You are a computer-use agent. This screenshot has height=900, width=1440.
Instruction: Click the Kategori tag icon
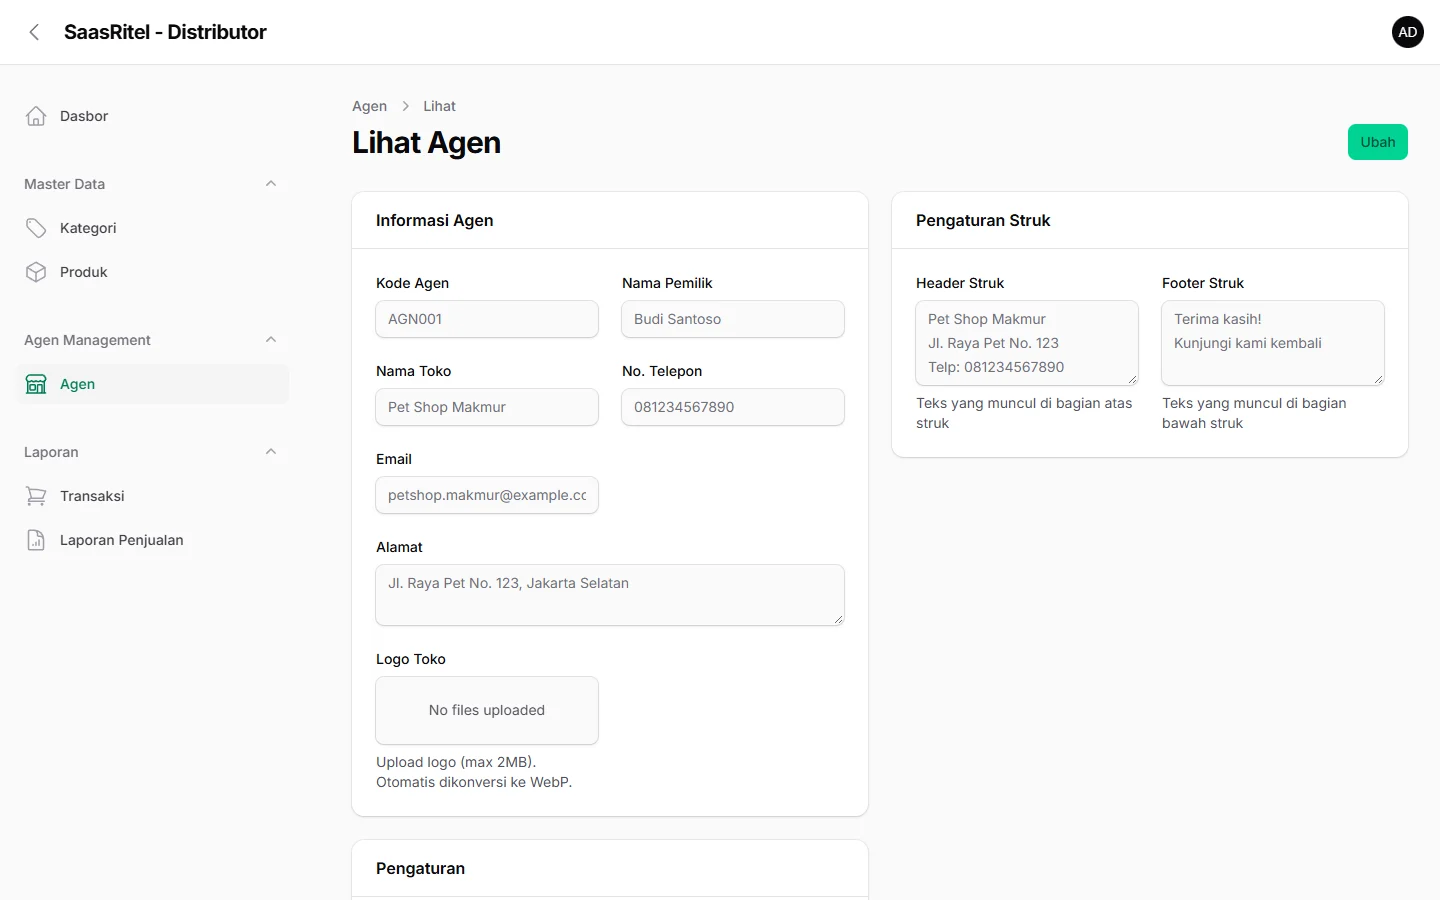pos(36,228)
